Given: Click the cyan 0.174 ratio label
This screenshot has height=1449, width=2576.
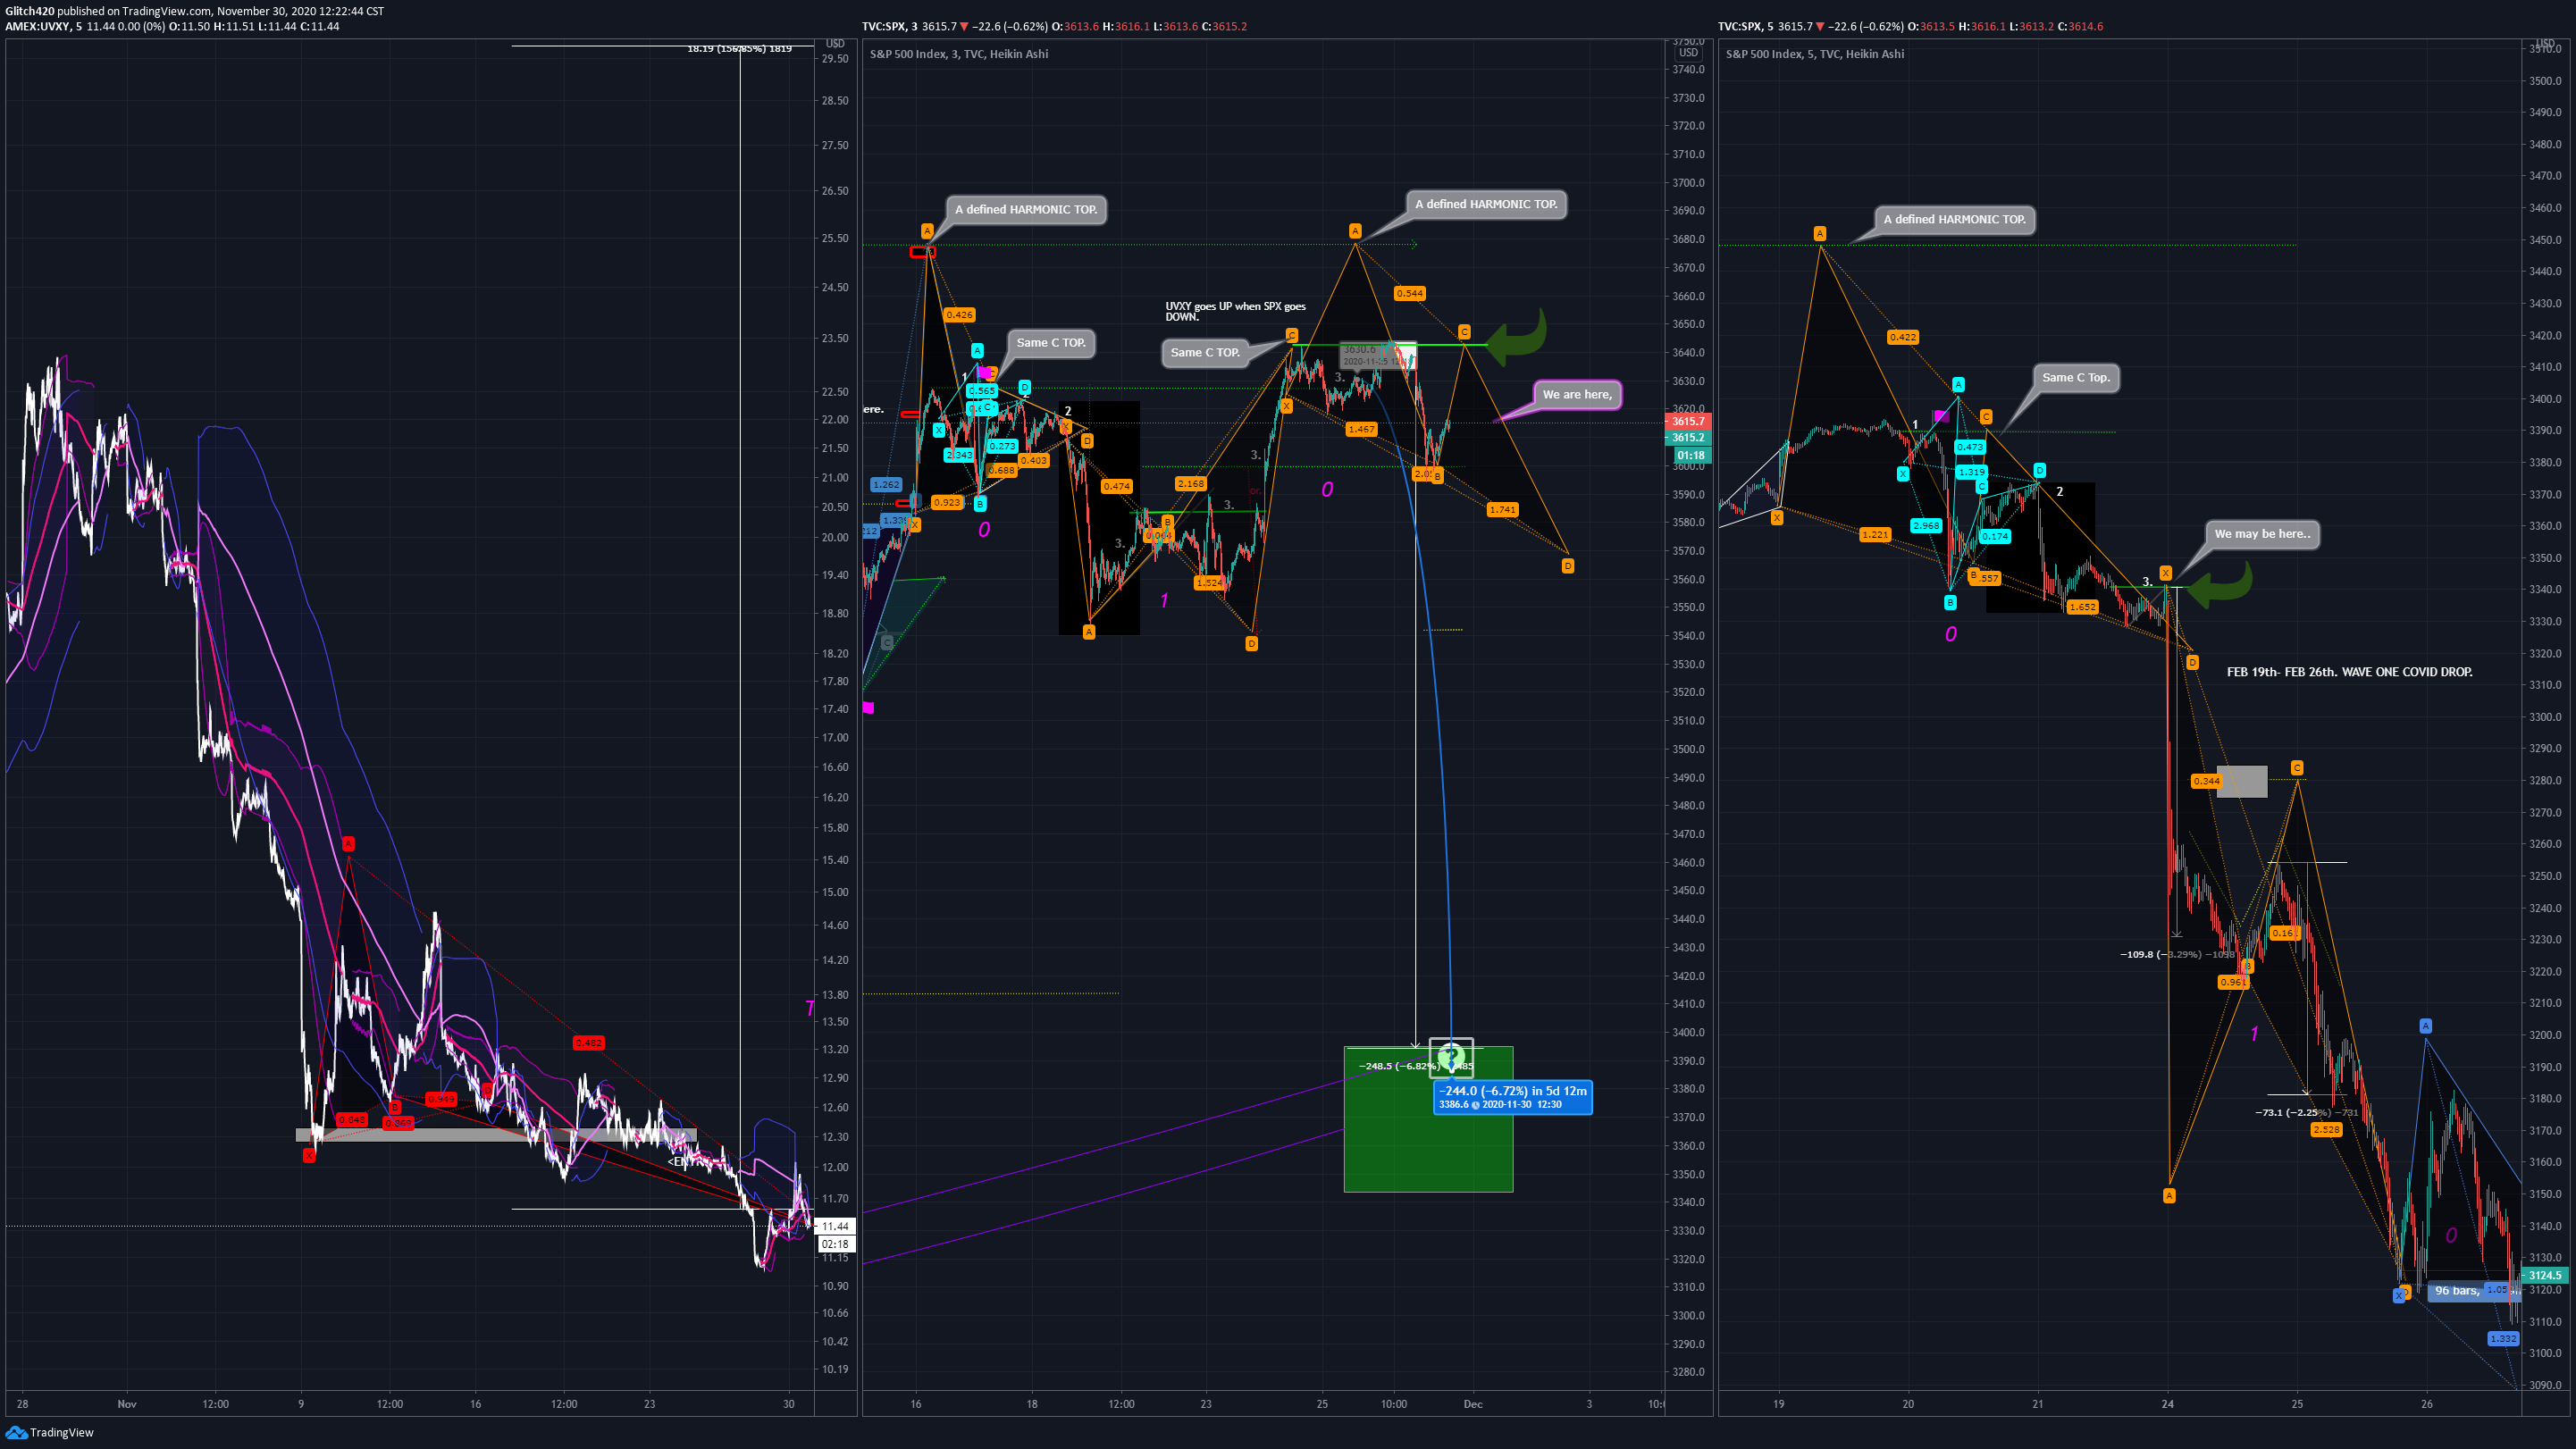Looking at the screenshot, I should (x=1995, y=537).
